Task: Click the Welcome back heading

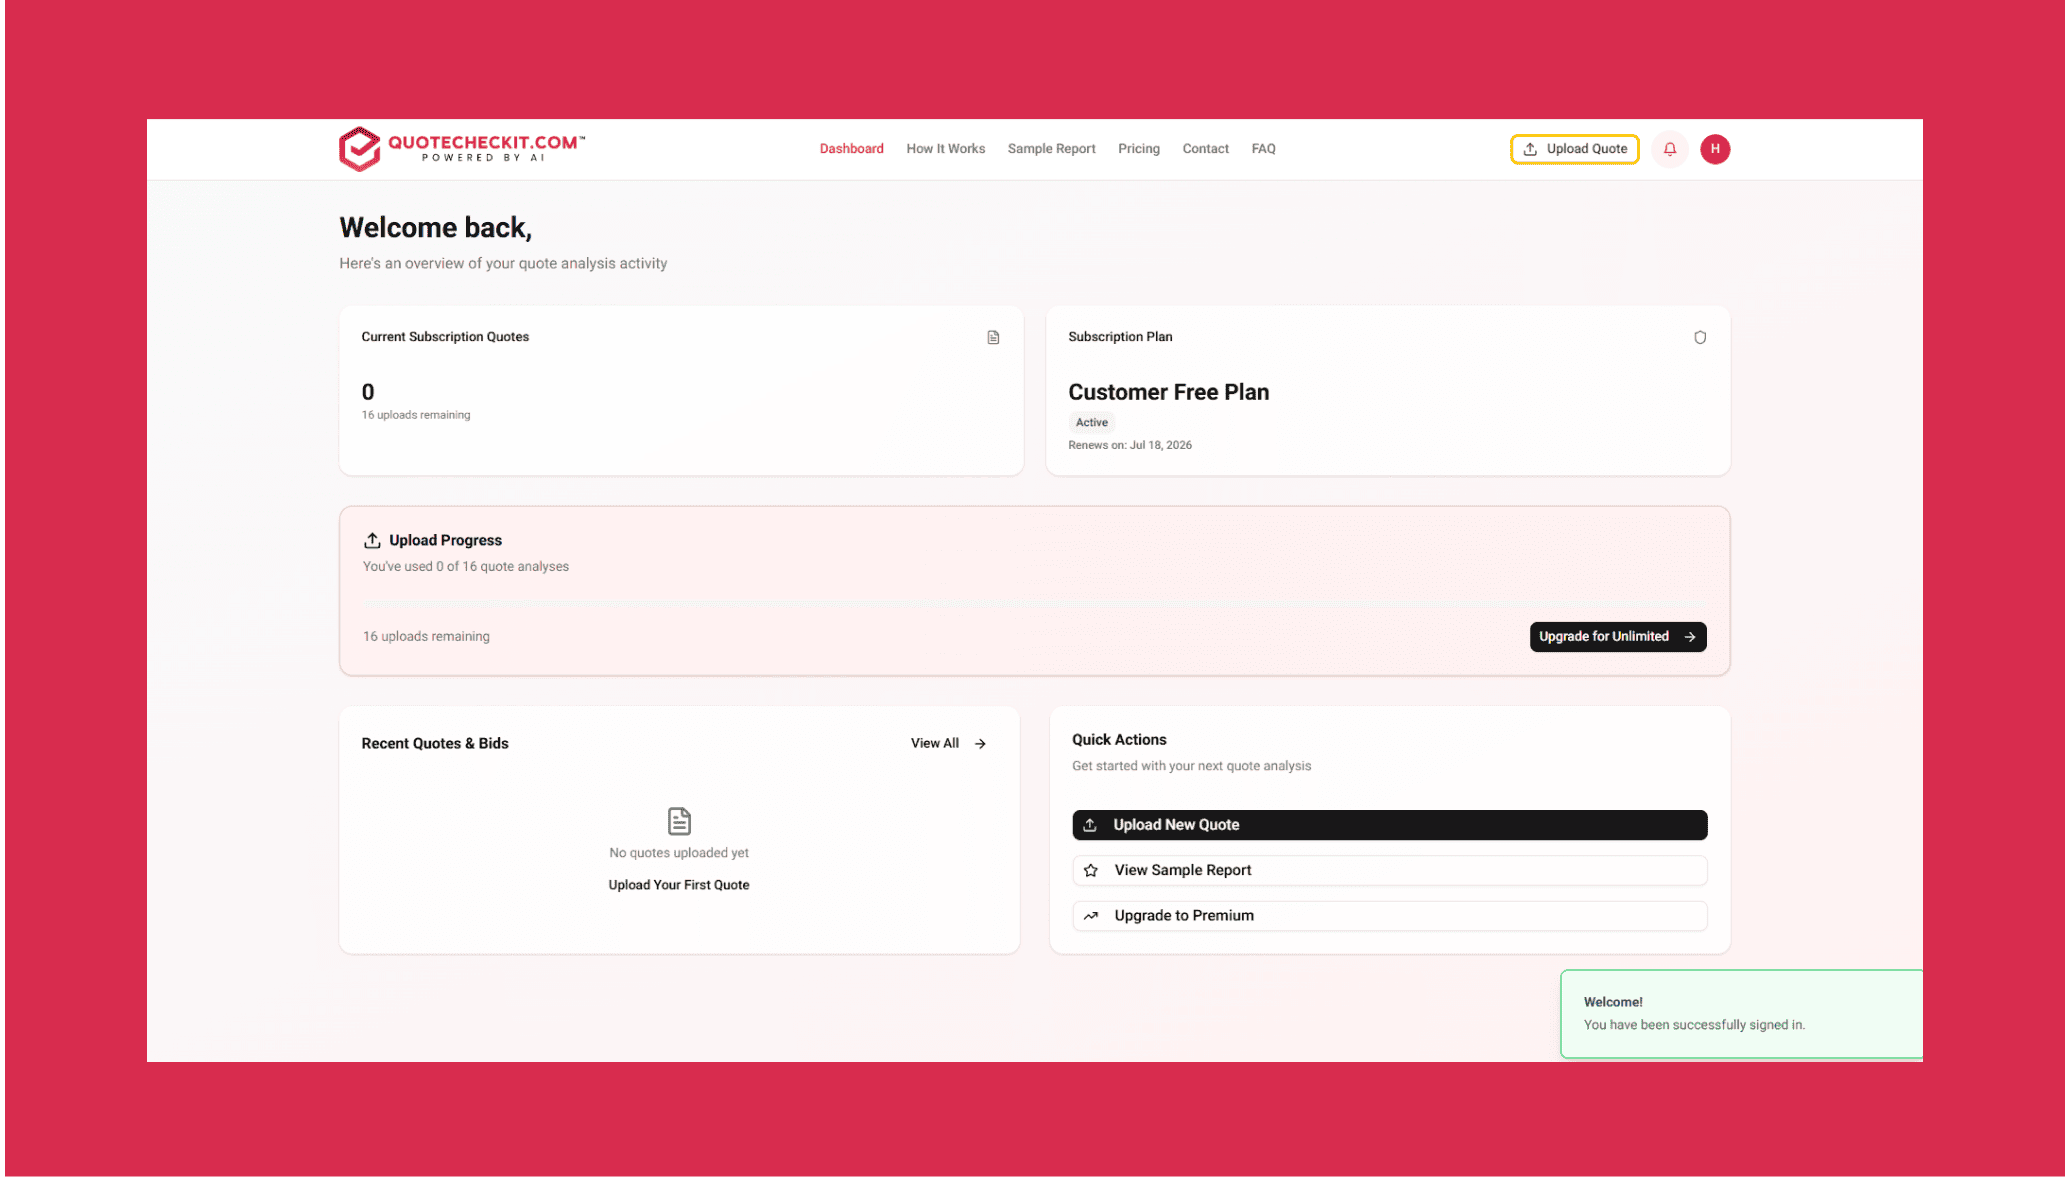Action: (435, 228)
